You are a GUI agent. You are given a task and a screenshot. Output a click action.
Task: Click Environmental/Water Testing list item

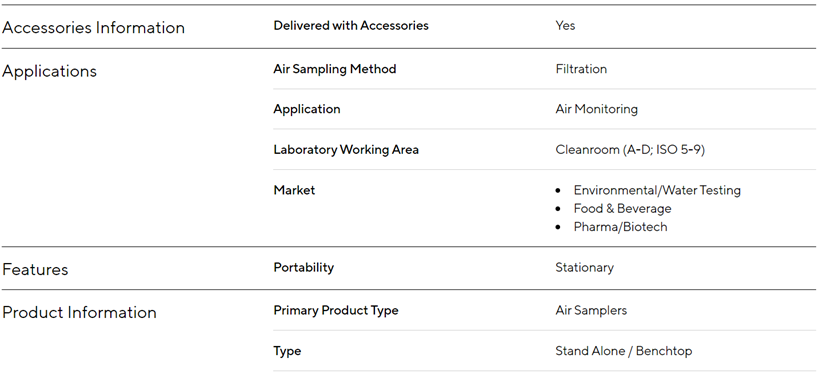point(657,190)
